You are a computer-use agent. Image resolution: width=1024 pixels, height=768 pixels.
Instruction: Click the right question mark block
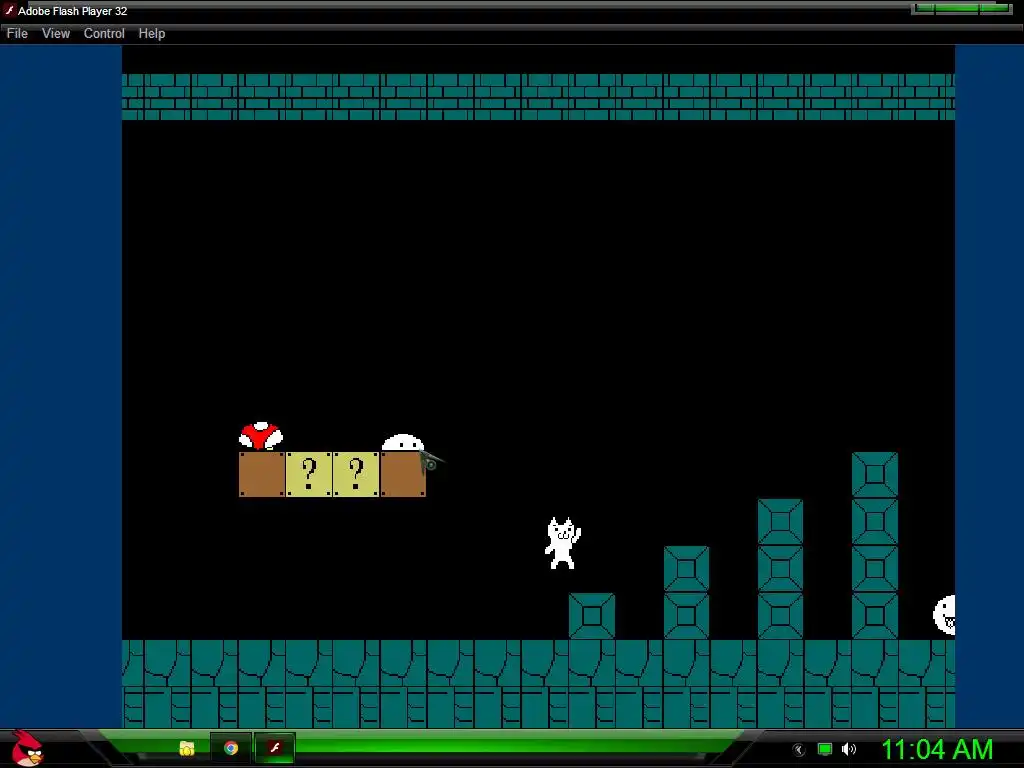tap(356, 474)
